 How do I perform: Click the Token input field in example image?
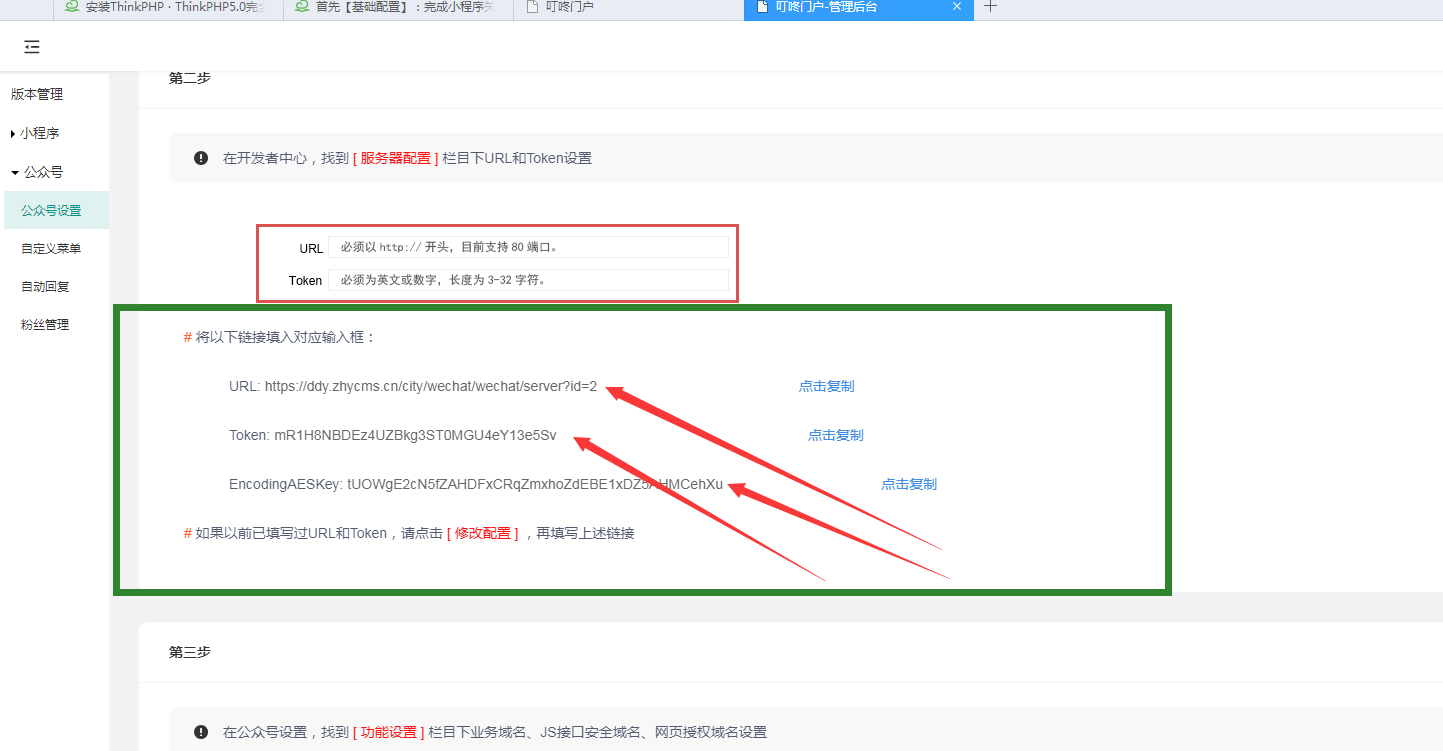(528, 280)
